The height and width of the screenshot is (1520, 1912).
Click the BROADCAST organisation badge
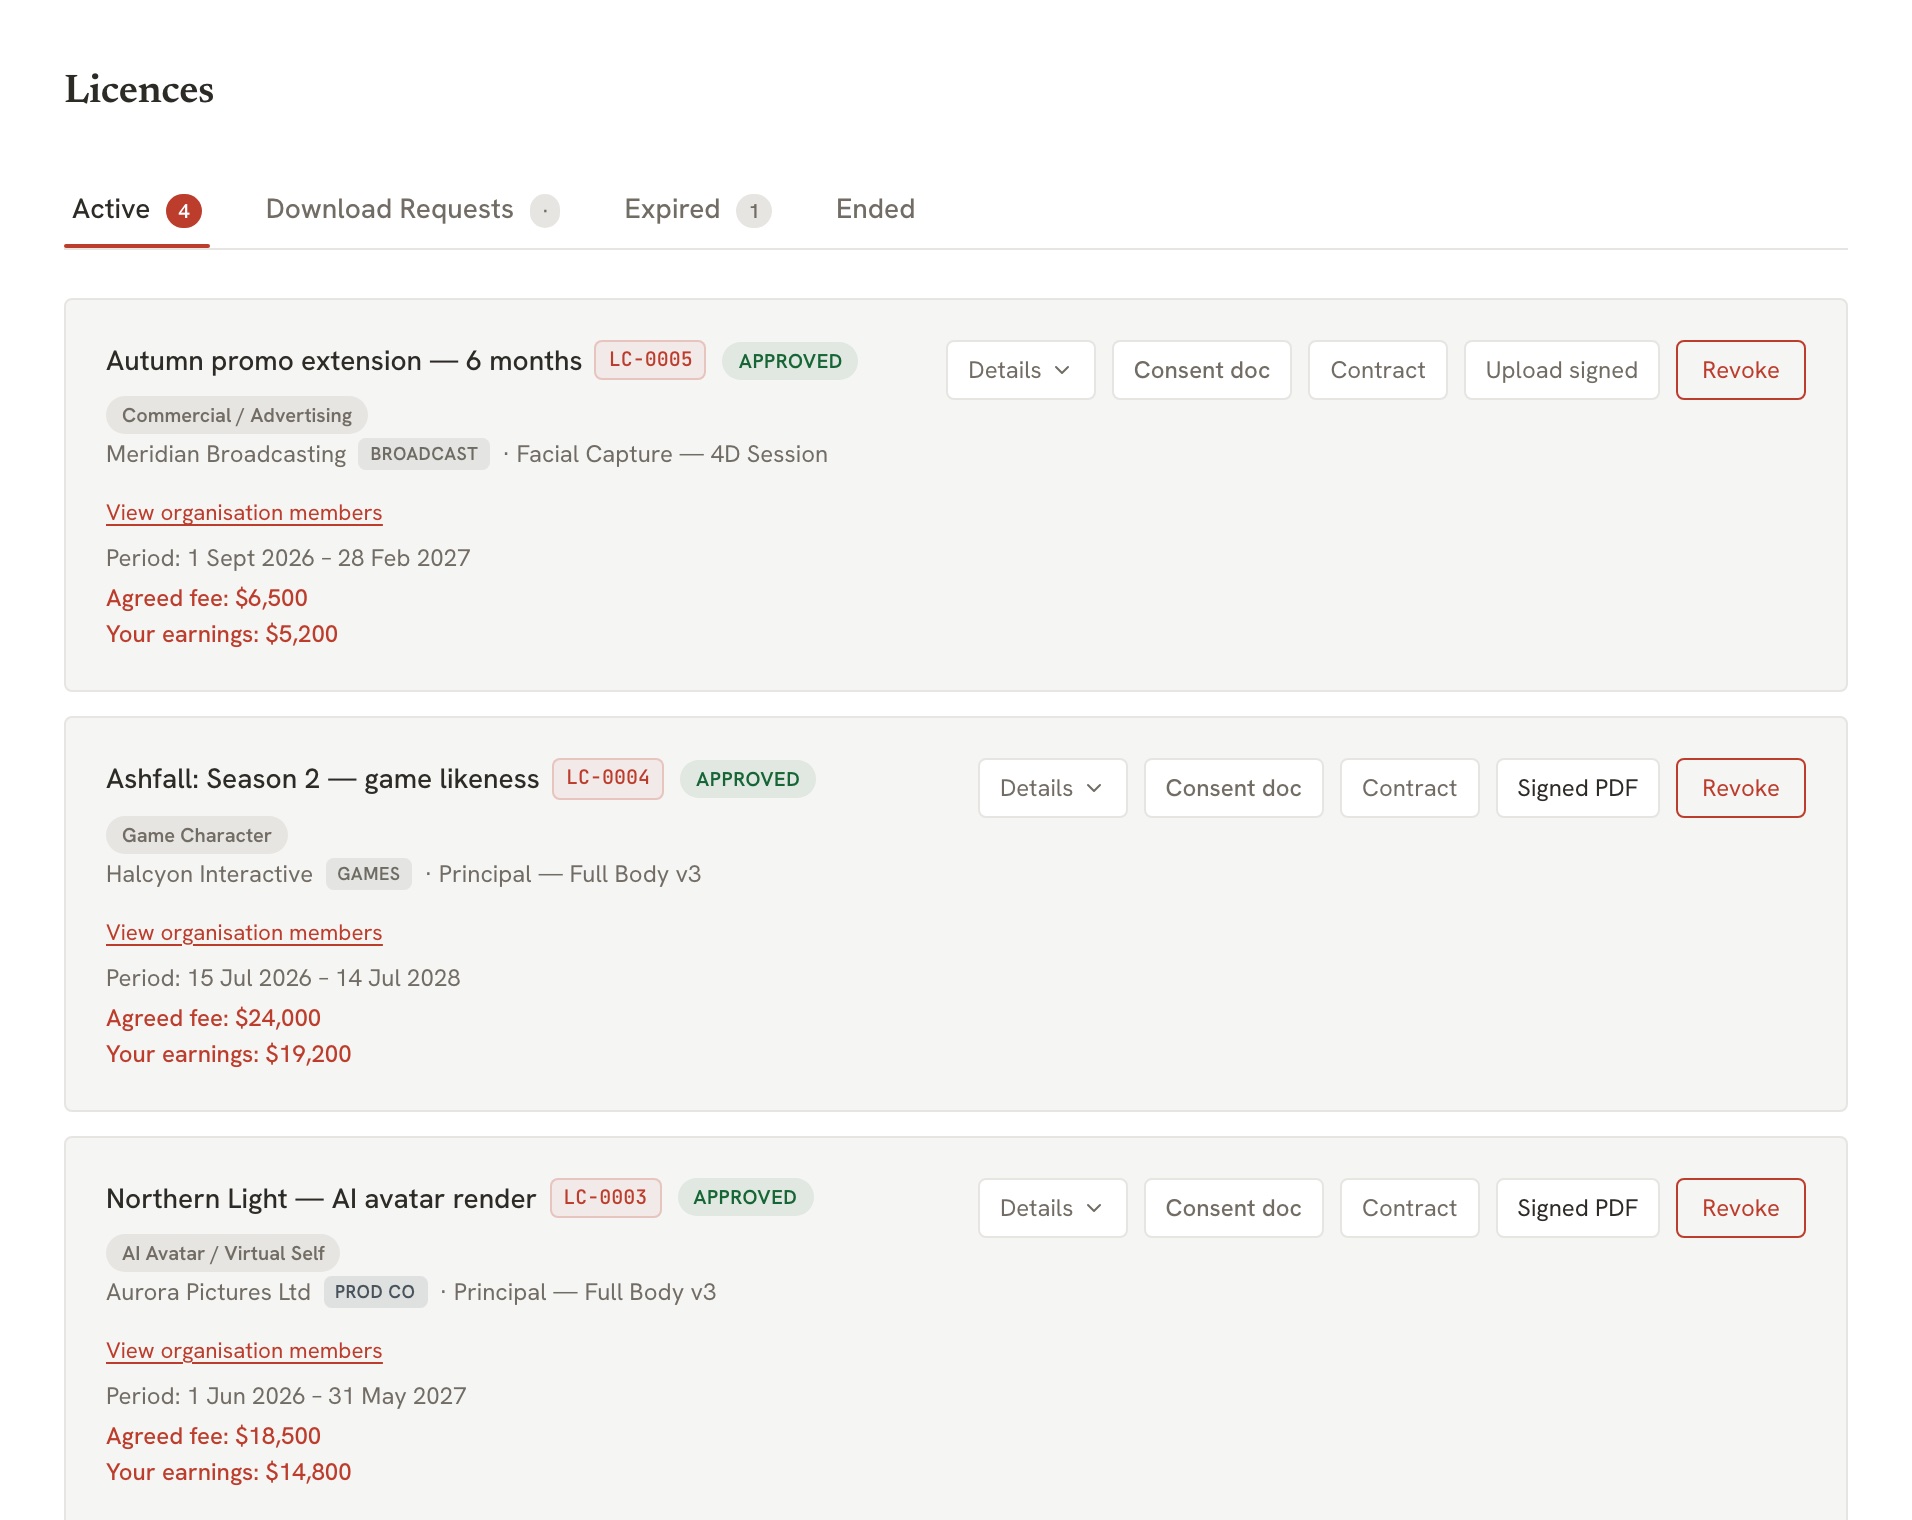coord(424,454)
